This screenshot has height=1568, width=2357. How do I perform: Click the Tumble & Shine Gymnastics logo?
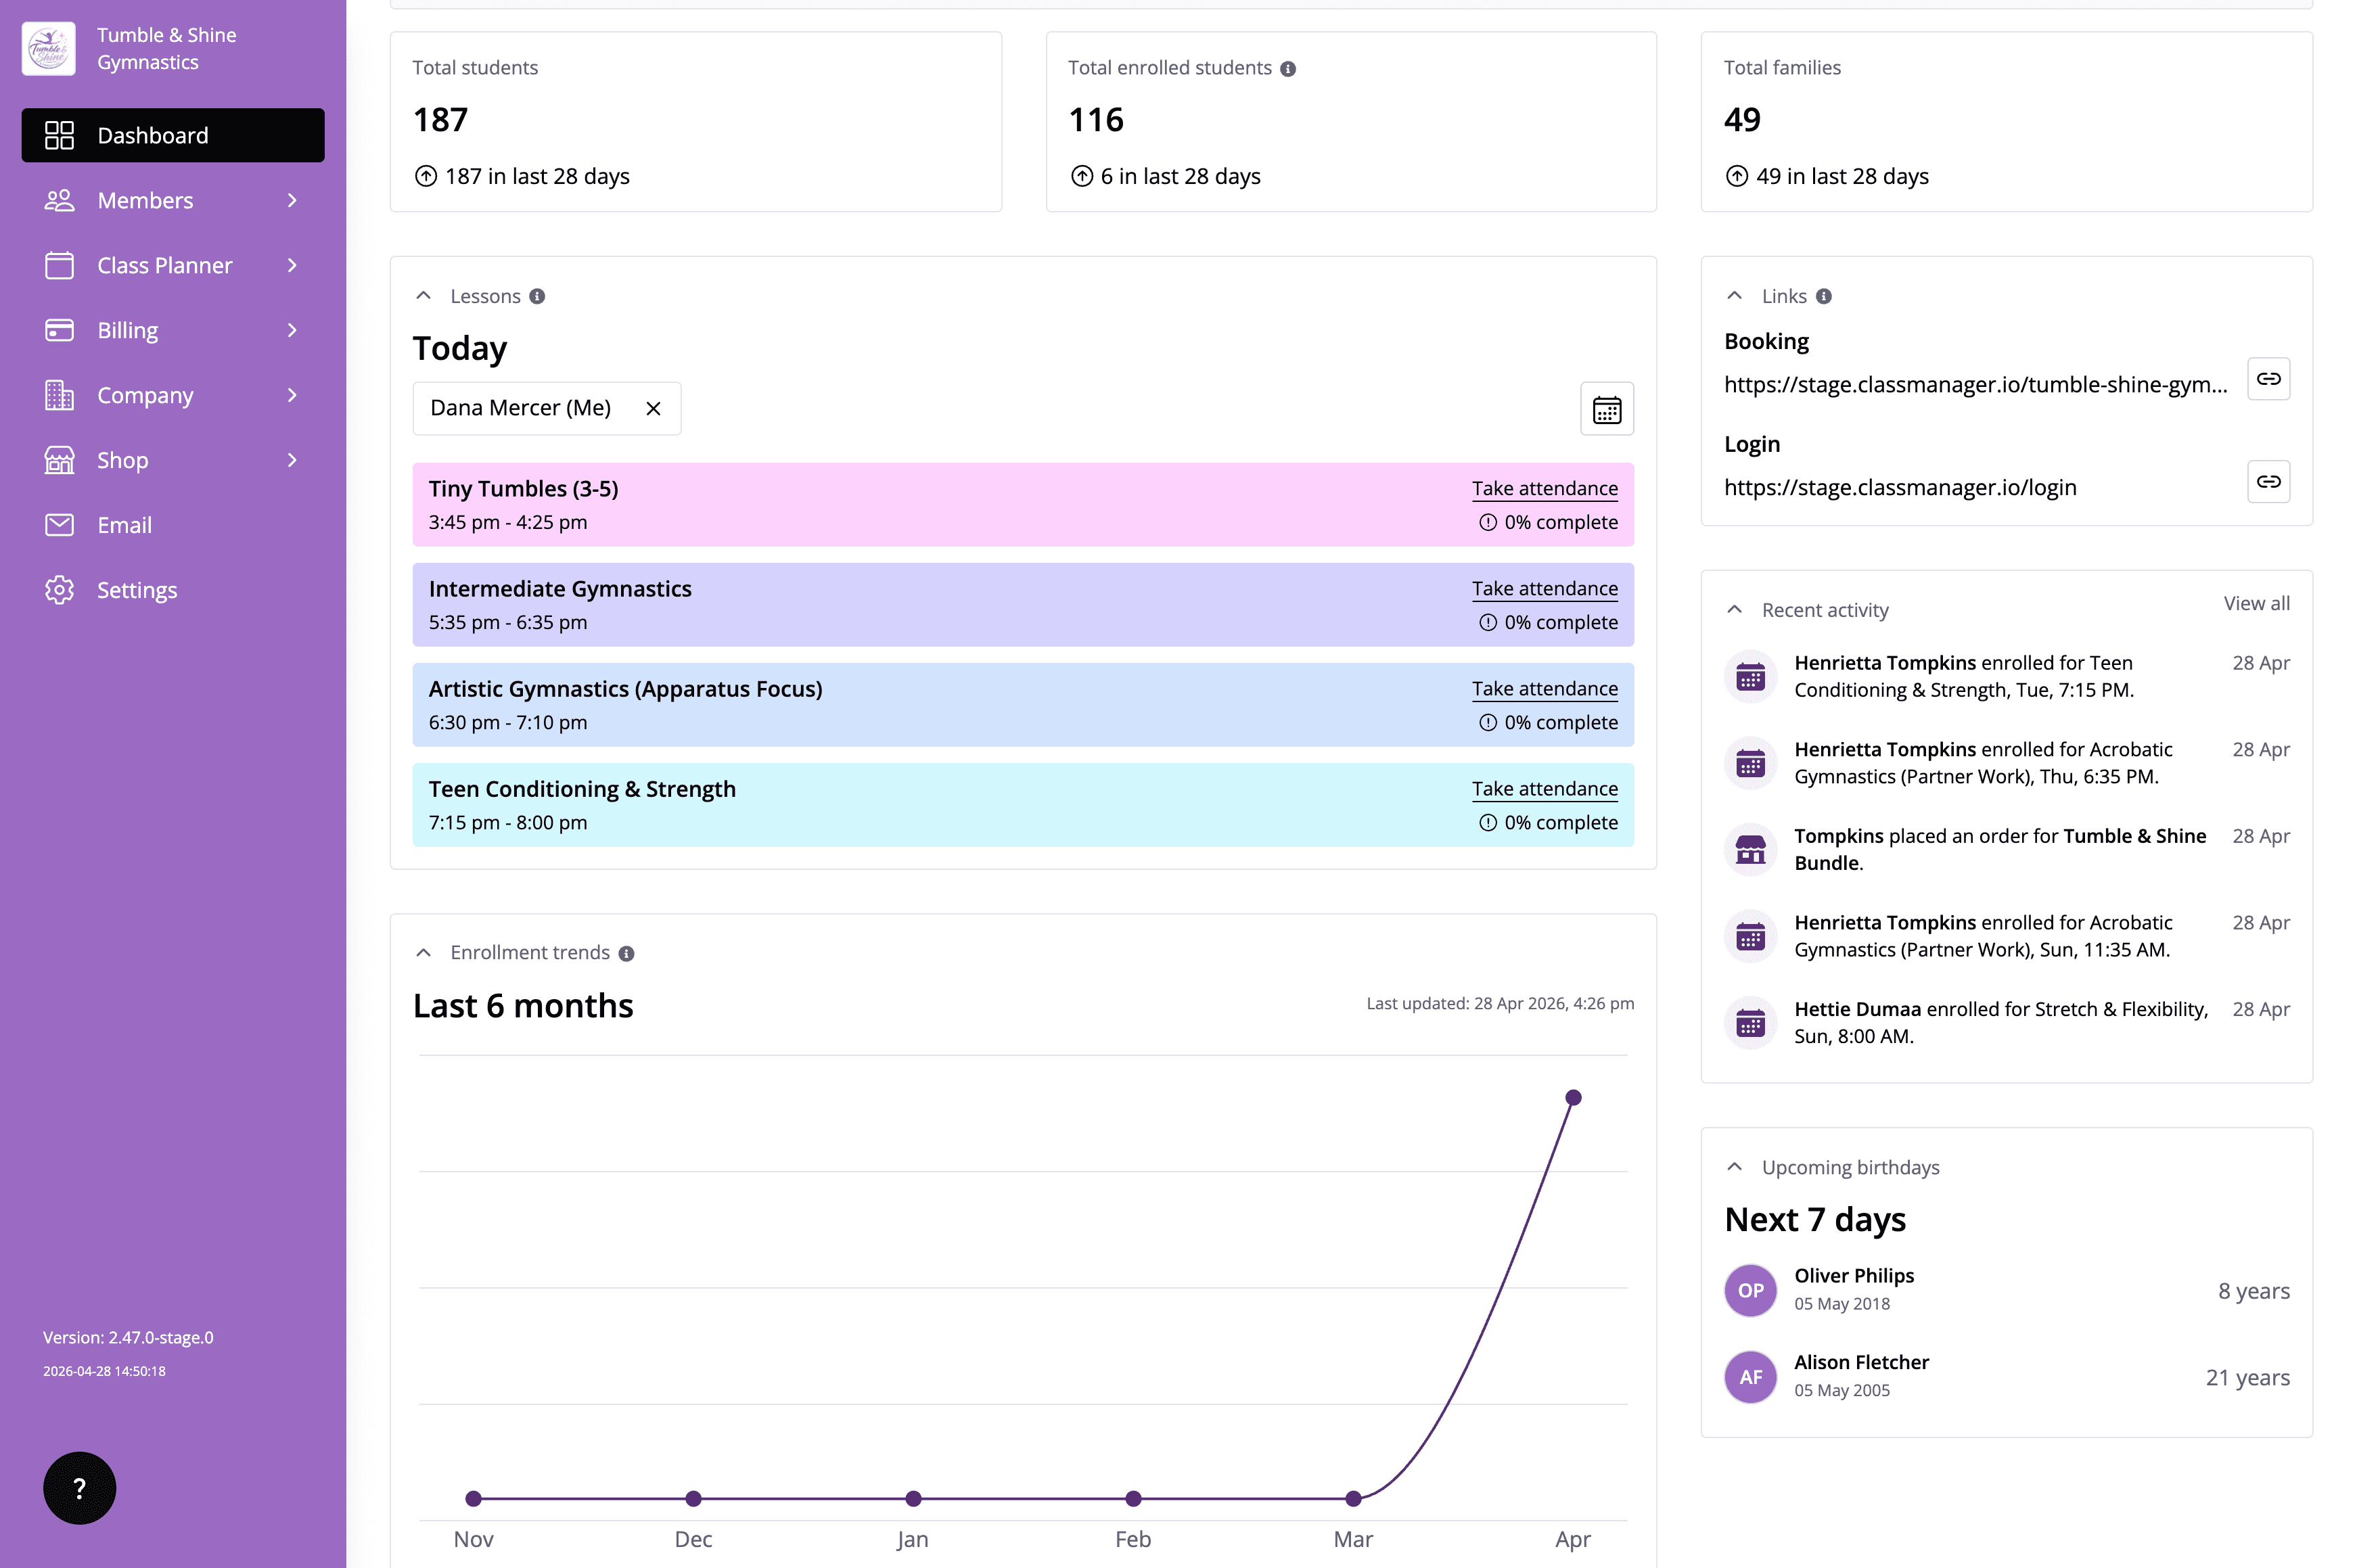coord(49,49)
